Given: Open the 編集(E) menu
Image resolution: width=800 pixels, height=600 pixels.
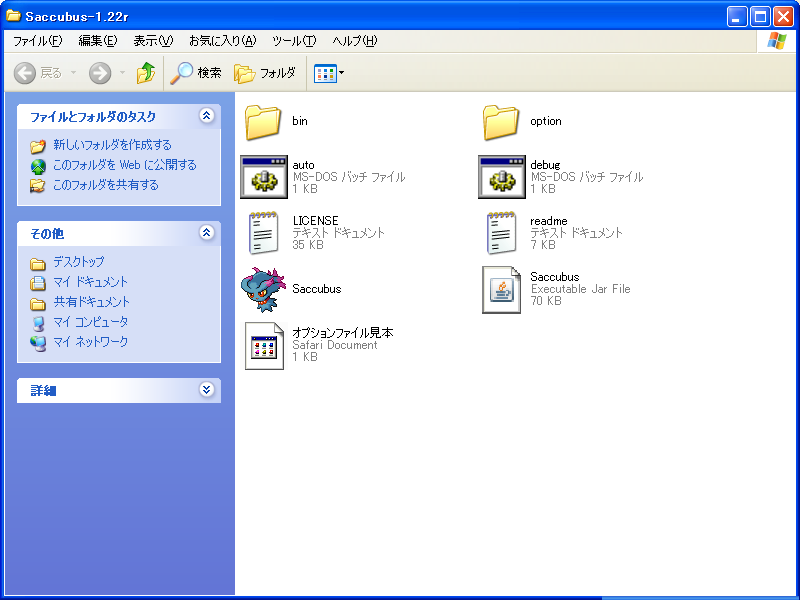Looking at the screenshot, I should (97, 41).
